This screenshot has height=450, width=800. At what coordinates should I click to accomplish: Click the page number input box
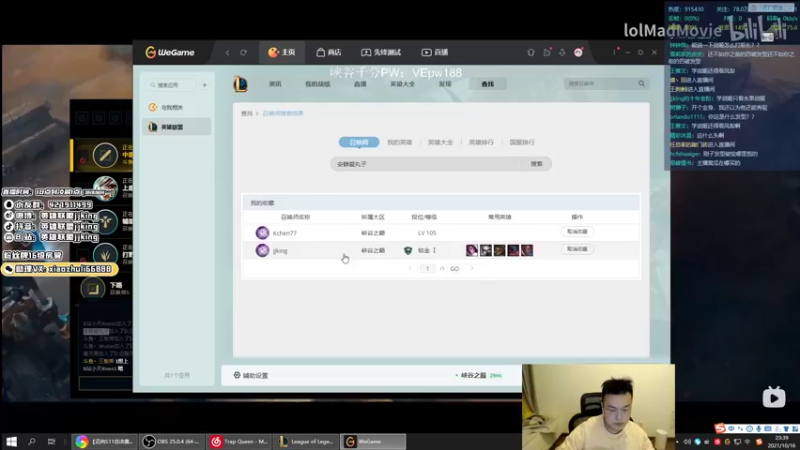(428, 268)
